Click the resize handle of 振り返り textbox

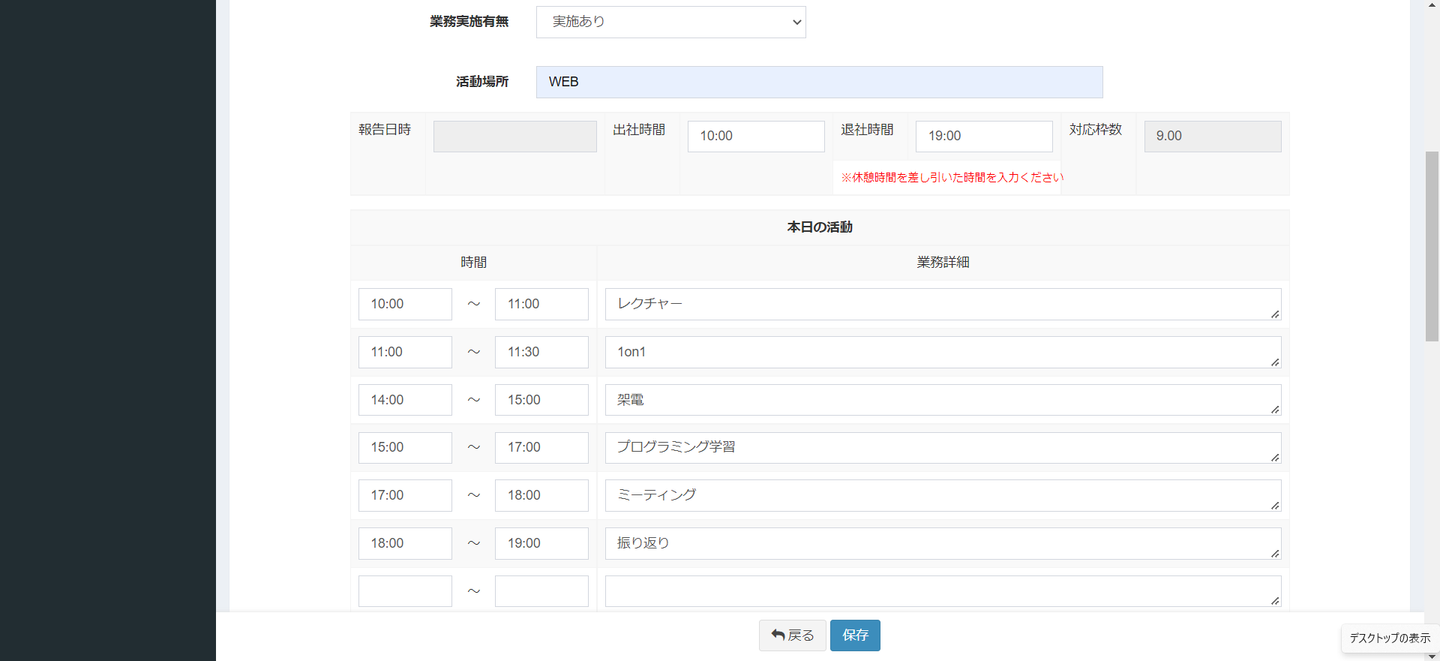[x=1275, y=553]
